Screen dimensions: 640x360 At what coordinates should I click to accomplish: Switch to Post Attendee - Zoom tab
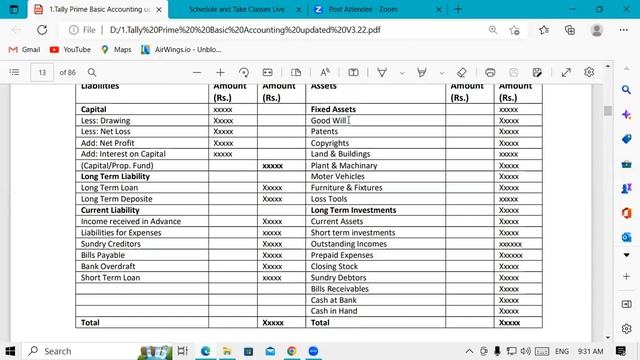point(363,9)
